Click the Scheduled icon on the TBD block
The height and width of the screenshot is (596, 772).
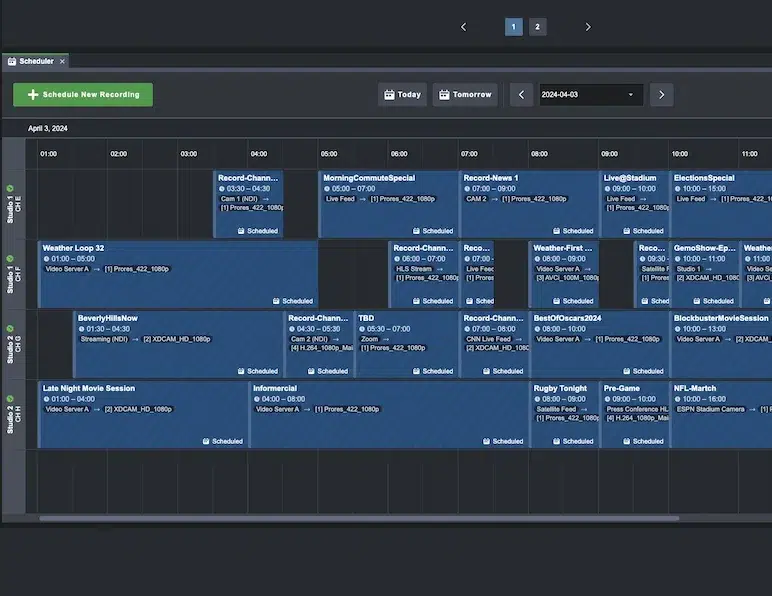(x=416, y=371)
